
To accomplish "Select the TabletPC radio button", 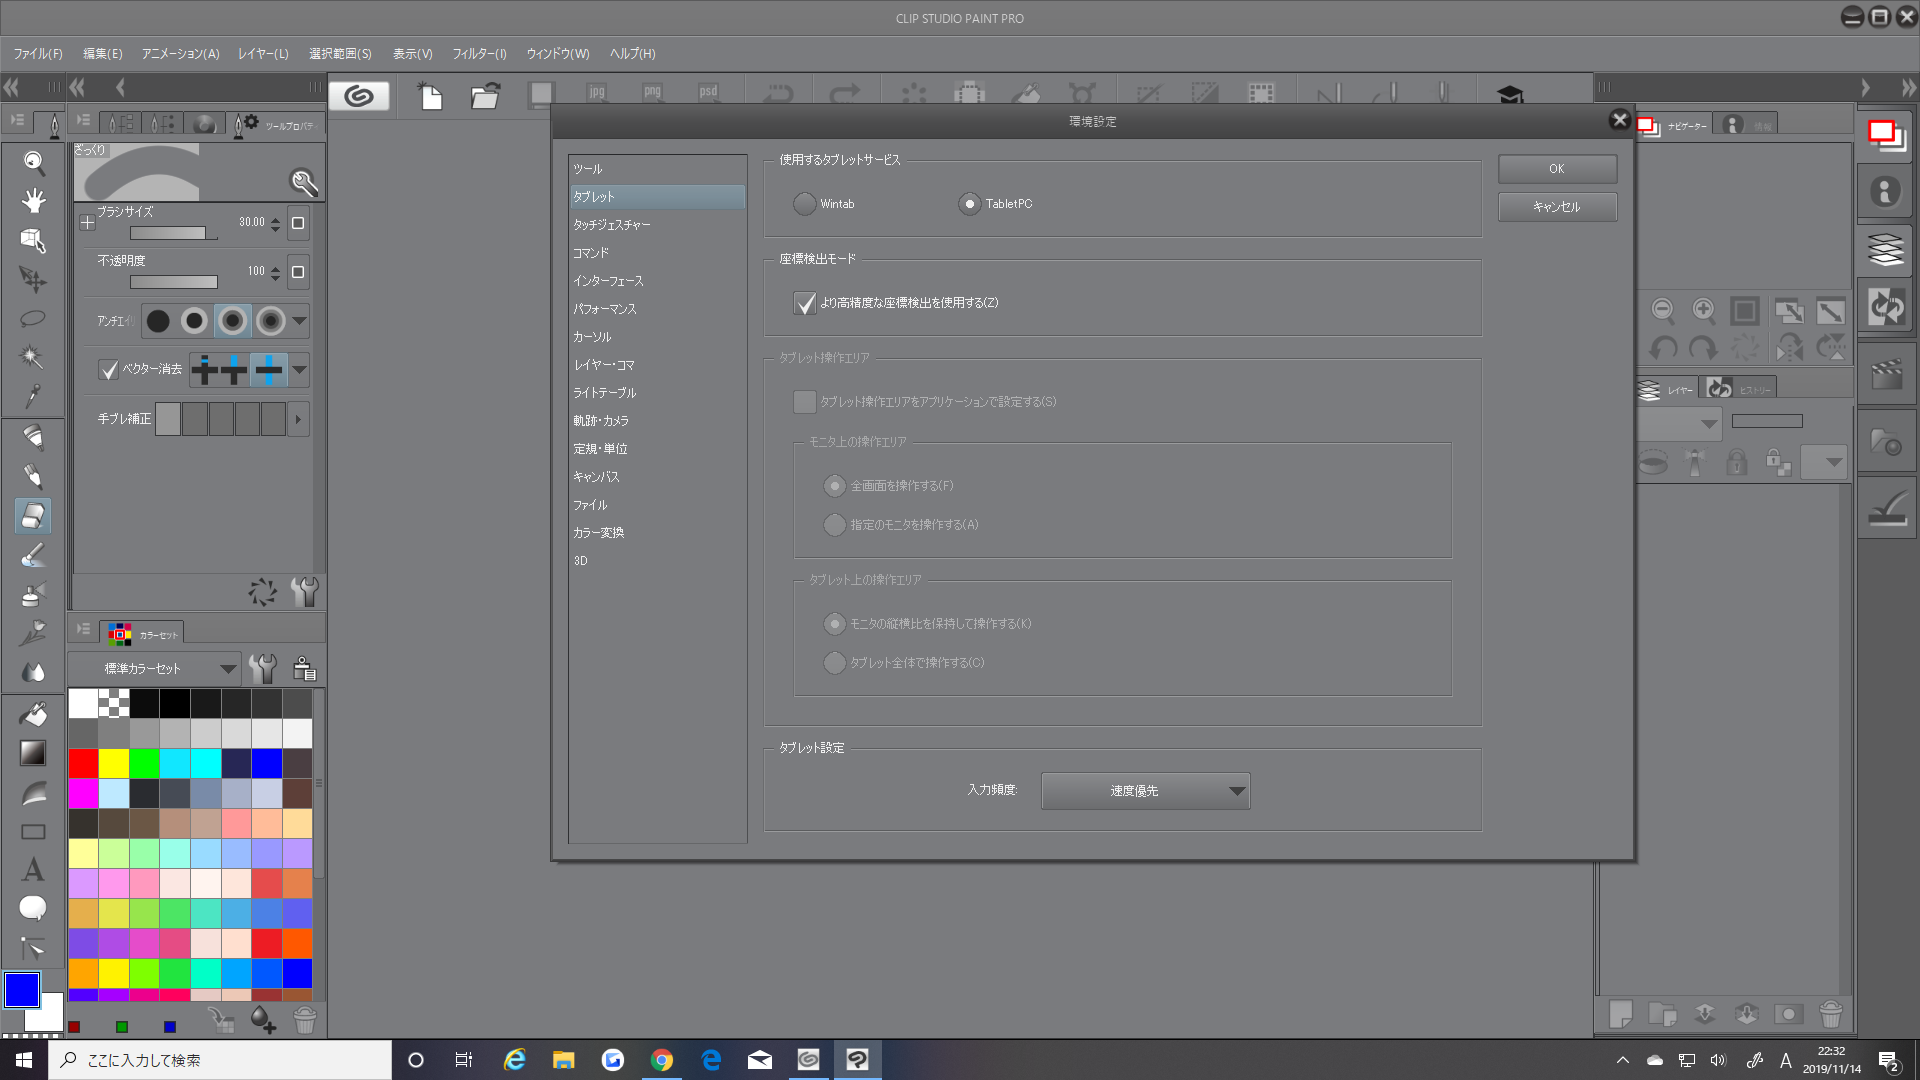I will pos(969,204).
